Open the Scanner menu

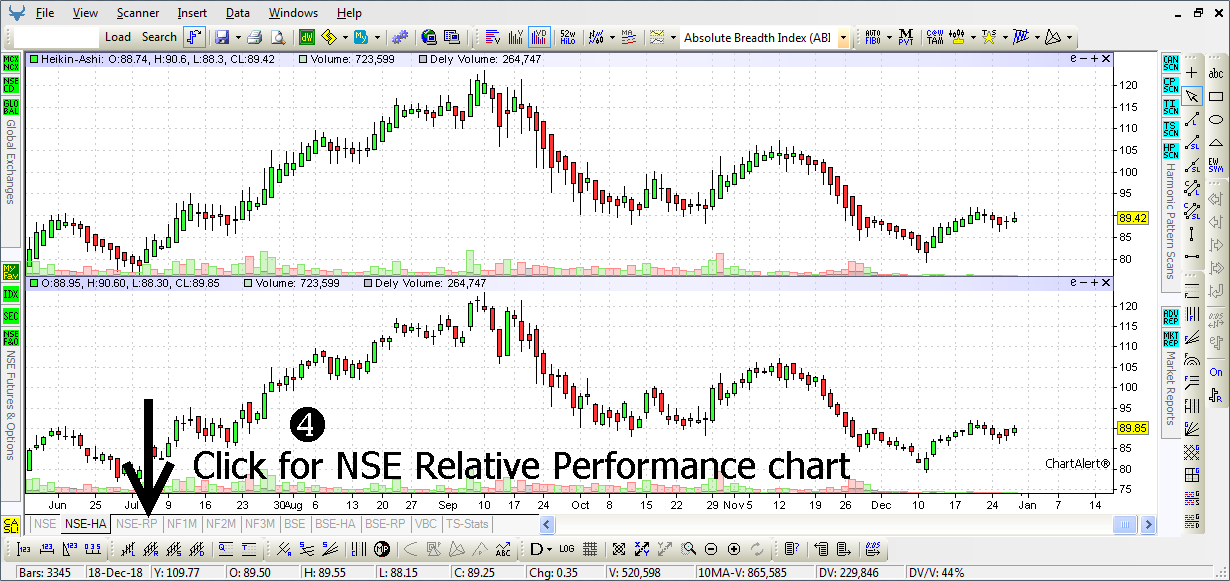pos(137,13)
